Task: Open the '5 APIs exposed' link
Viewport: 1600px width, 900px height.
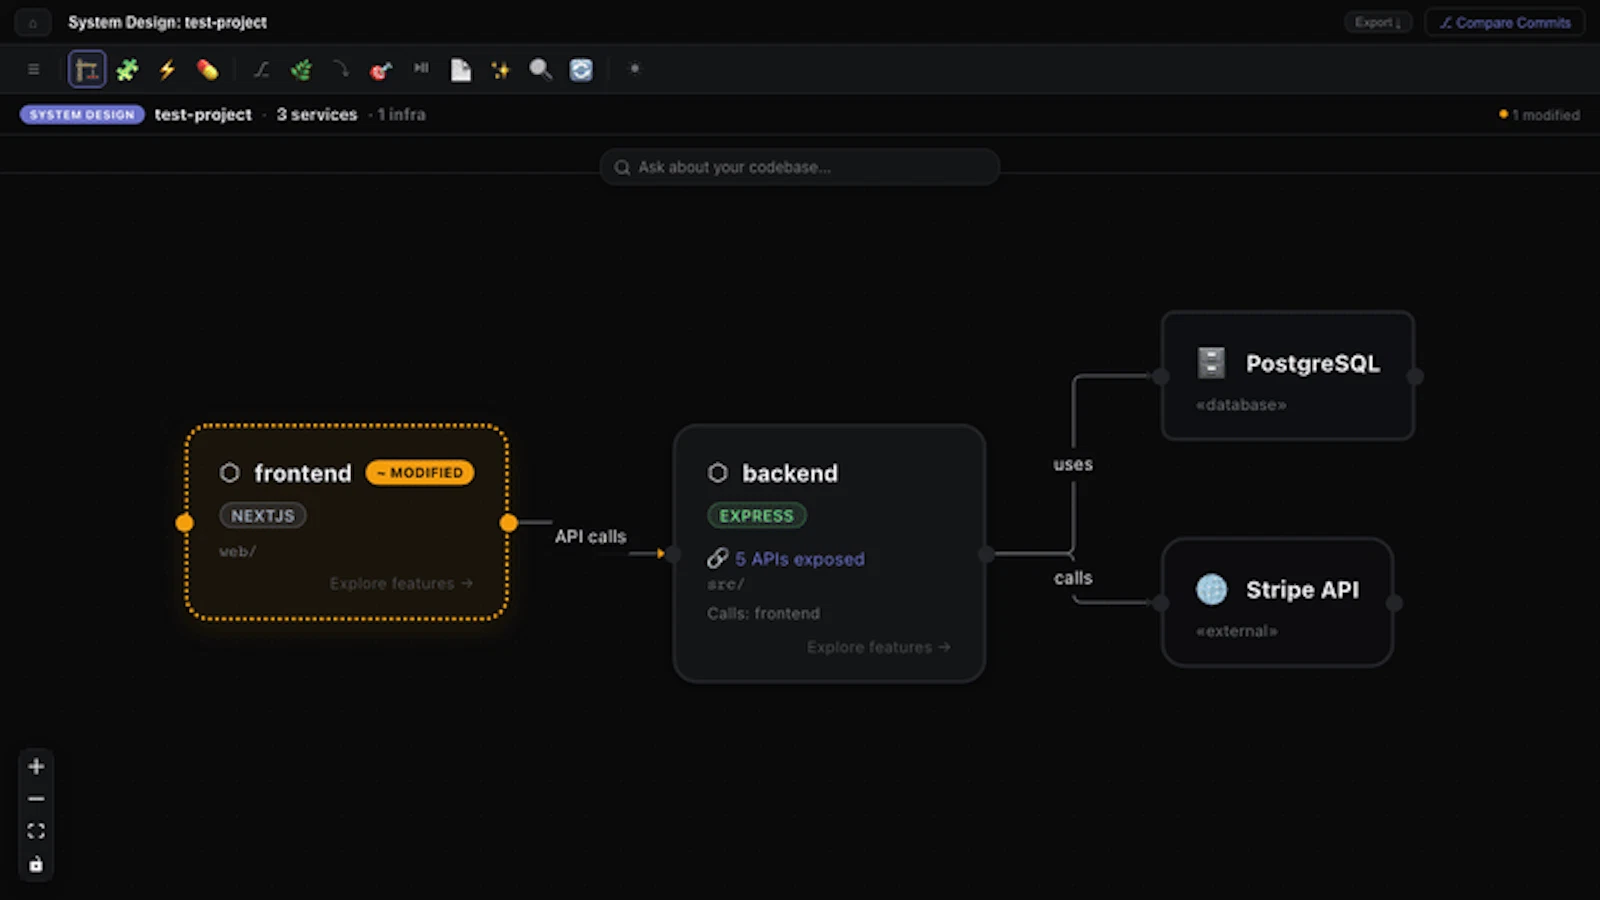Action: (800, 559)
